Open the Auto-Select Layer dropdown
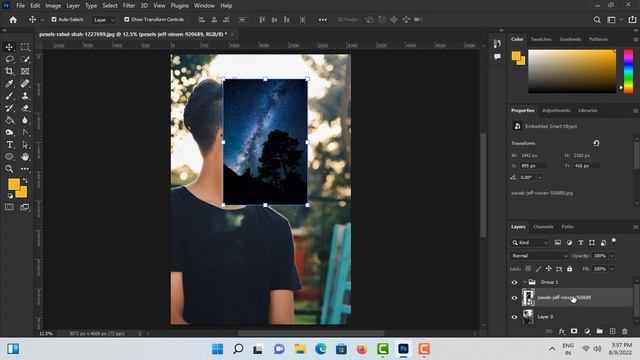The height and width of the screenshot is (360, 640). [x=104, y=20]
